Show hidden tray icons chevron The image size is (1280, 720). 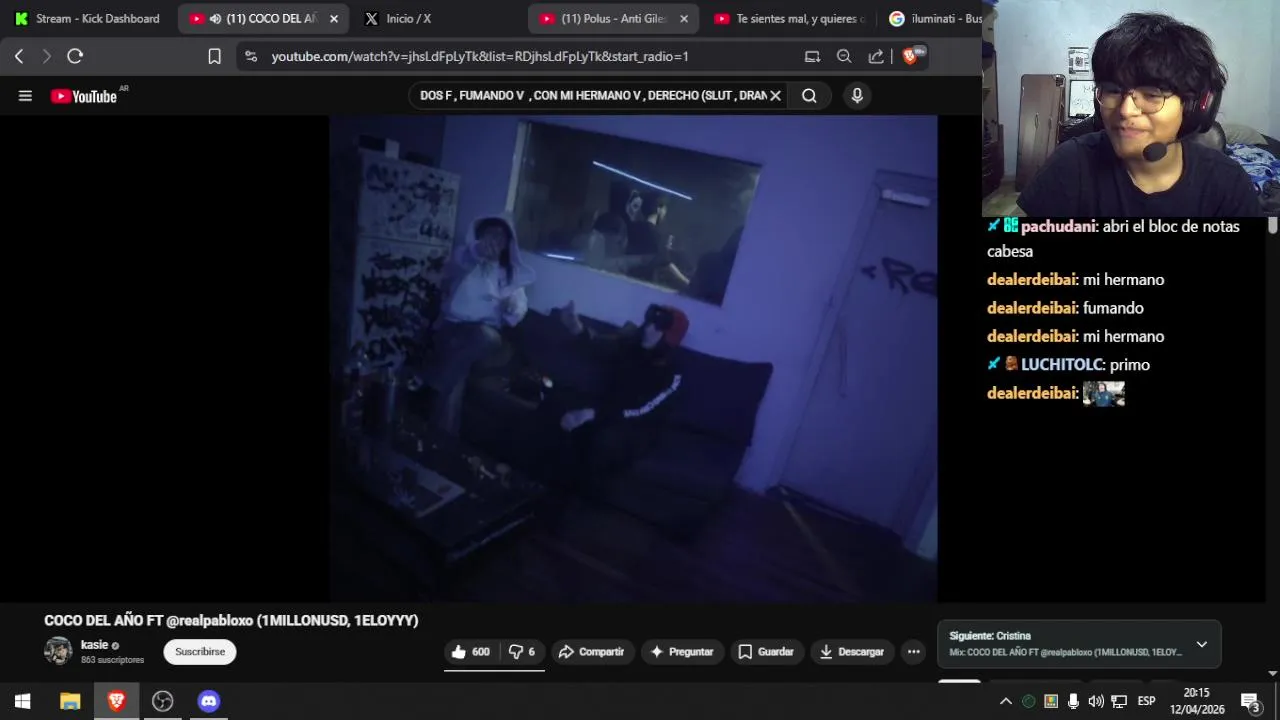[1006, 701]
